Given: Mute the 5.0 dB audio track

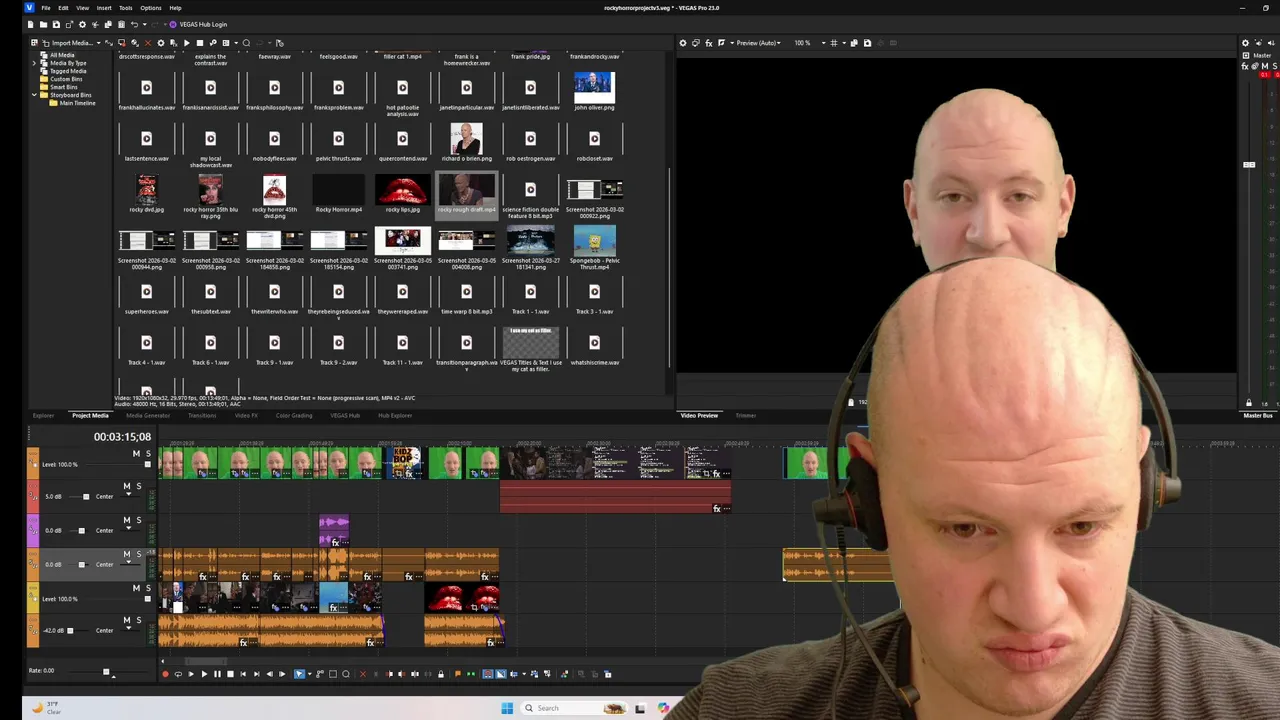Looking at the screenshot, I should [x=127, y=486].
